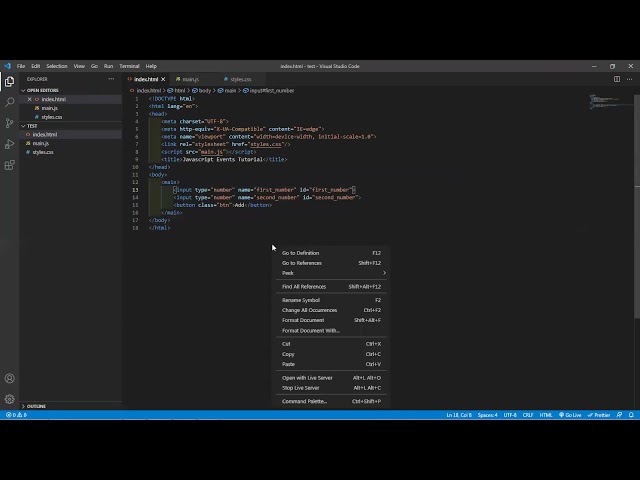Expand the Peek submenu arrow
Image resolution: width=640 pixels, height=480 pixels.
(384, 273)
